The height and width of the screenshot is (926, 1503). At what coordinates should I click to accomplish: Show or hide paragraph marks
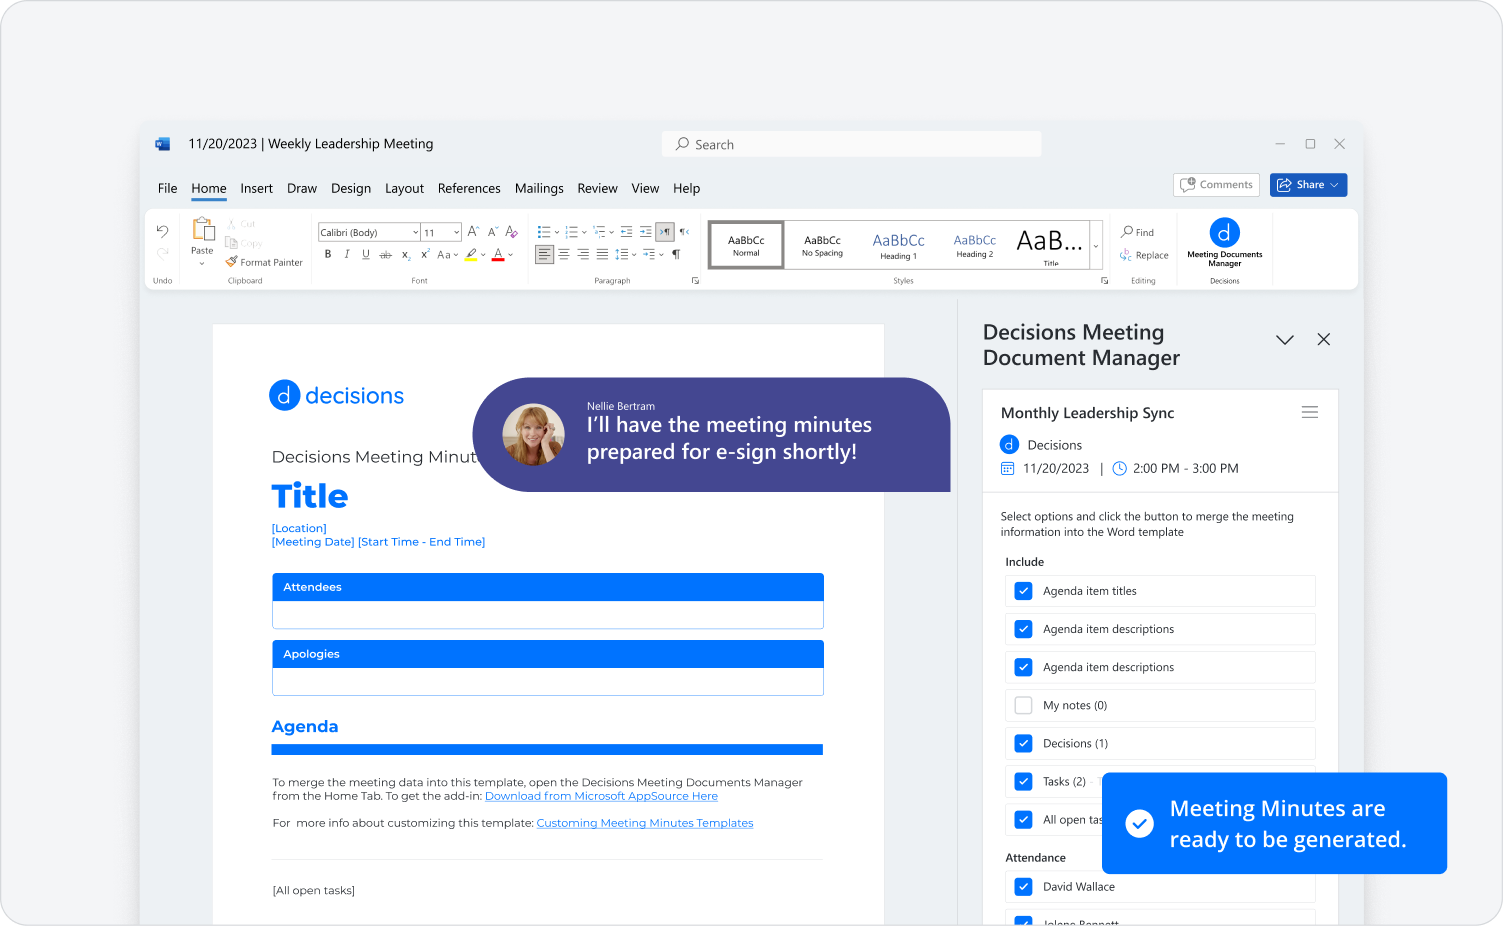(676, 254)
